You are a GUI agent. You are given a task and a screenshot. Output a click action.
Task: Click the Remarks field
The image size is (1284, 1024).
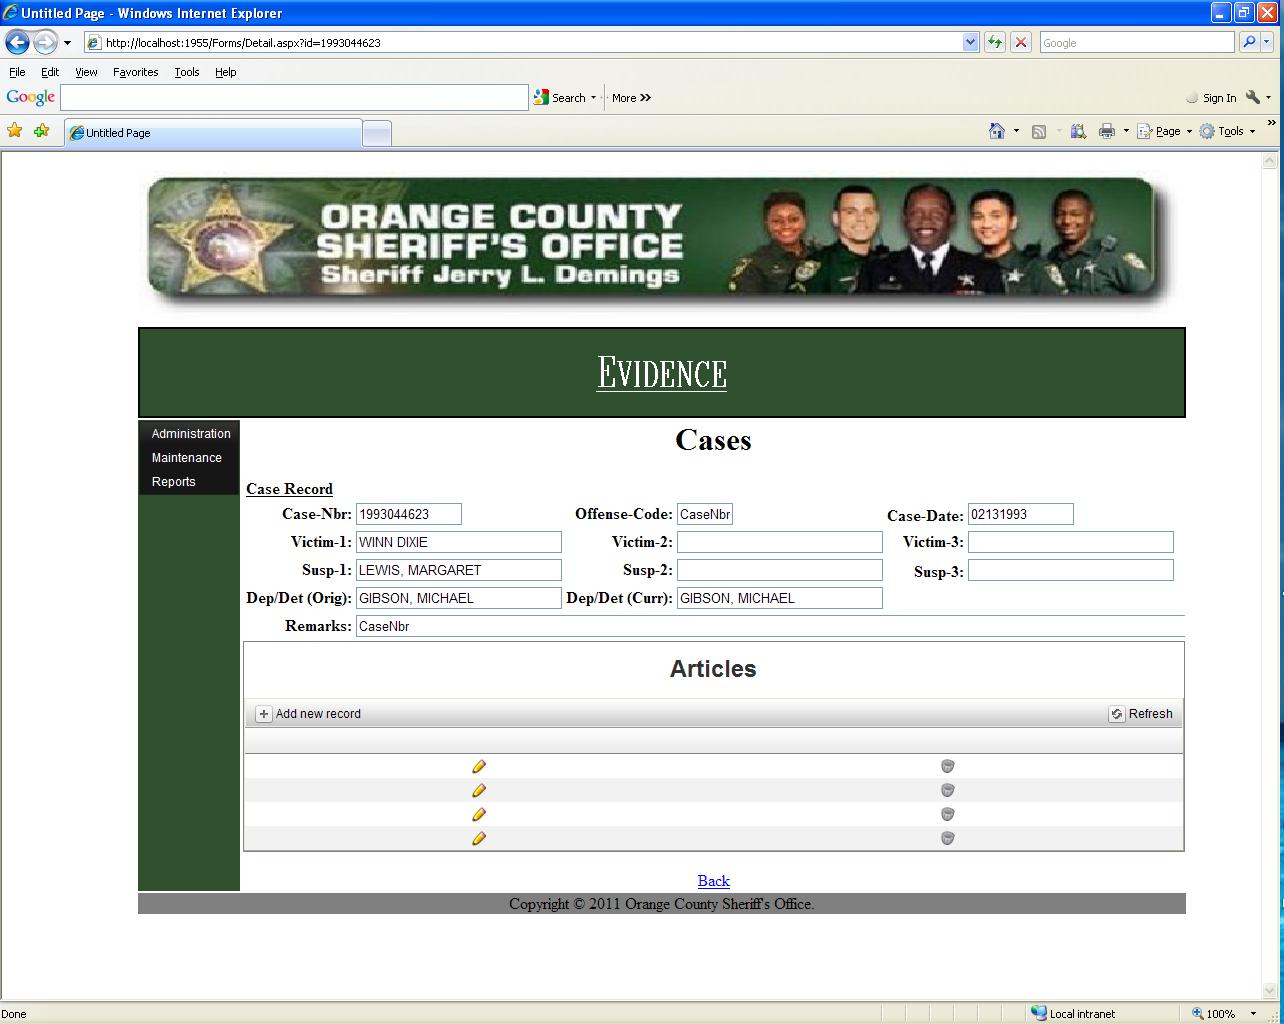point(770,626)
